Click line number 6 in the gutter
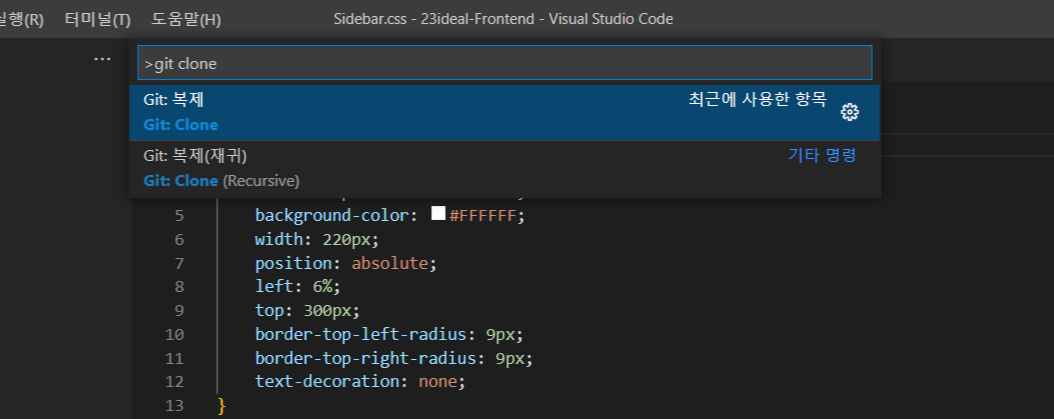The image size is (1054, 419). point(179,239)
